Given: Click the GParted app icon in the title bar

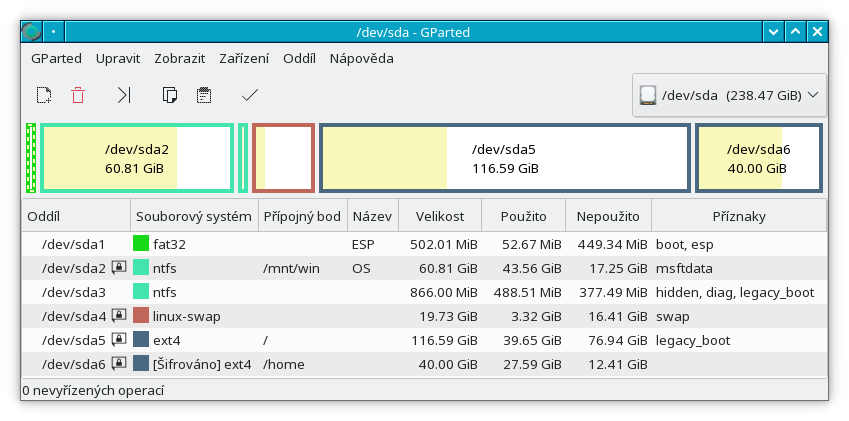Looking at the screenshot, I should (31, 32).
